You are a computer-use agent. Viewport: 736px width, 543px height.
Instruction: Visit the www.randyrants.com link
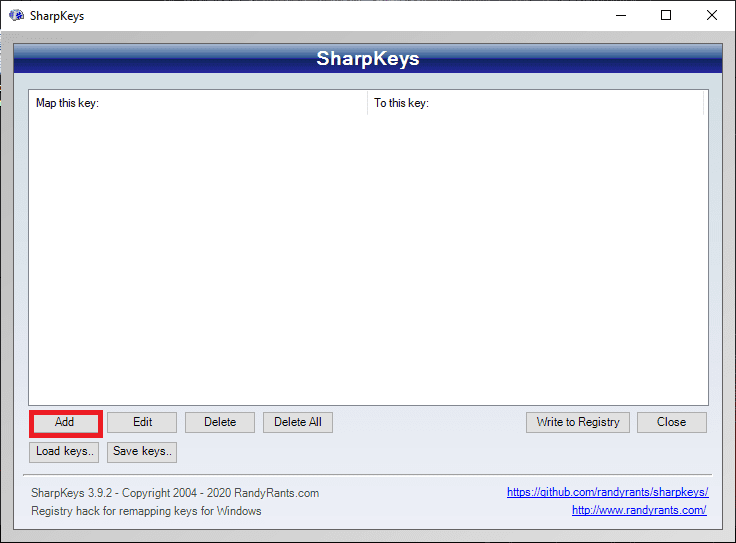[639, 510]
